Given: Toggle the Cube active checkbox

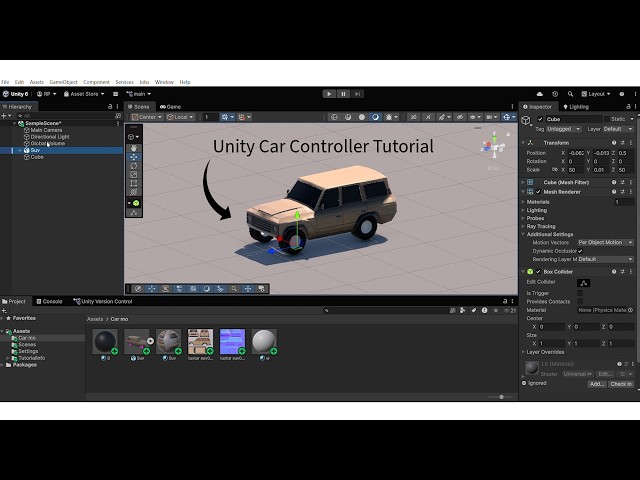Looking at the screenshot, I should click(540, 119).
